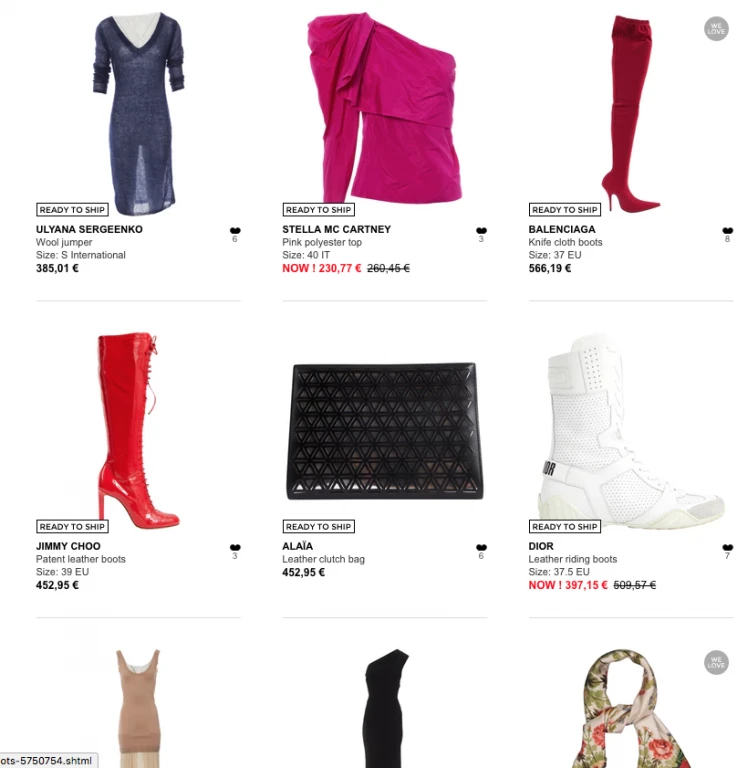
Task: Open the black one-shoulder dress thumbnail
Action: coord(387,708)
